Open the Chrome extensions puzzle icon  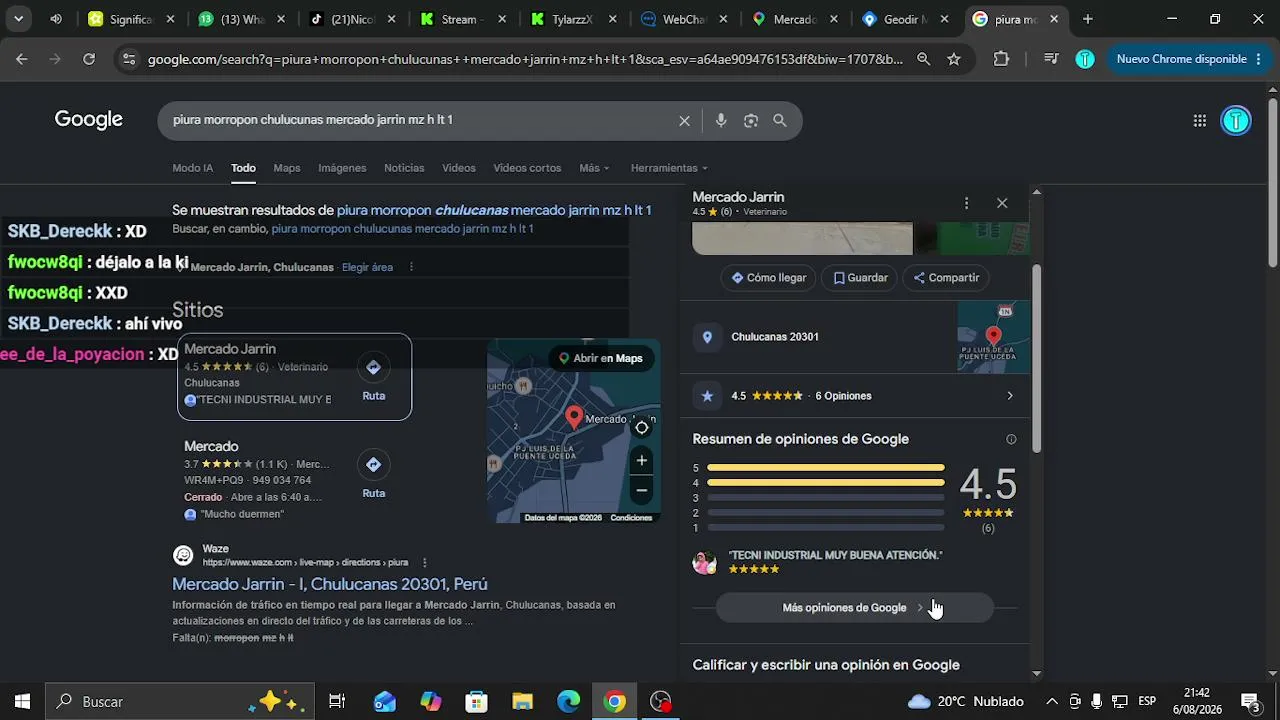[1001, 59]
